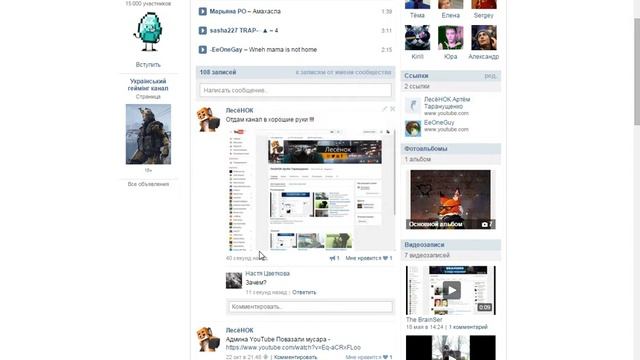Open Настя Цветкова commenter avatar
This screenshot has height=360, width=640.
pos(234,280)
